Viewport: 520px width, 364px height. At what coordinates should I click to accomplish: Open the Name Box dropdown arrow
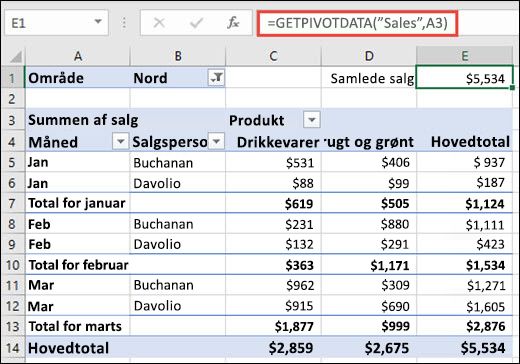coord(98,22)
